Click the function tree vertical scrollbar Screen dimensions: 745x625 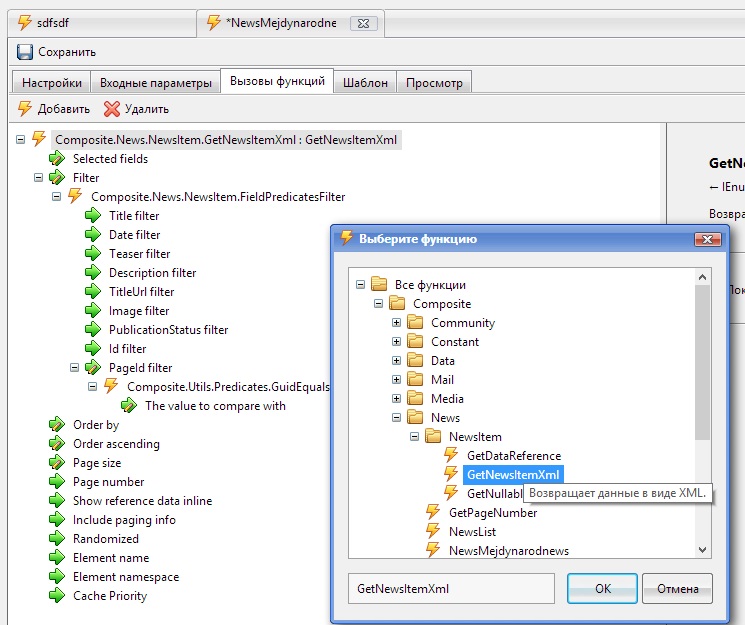click(702, 360)
